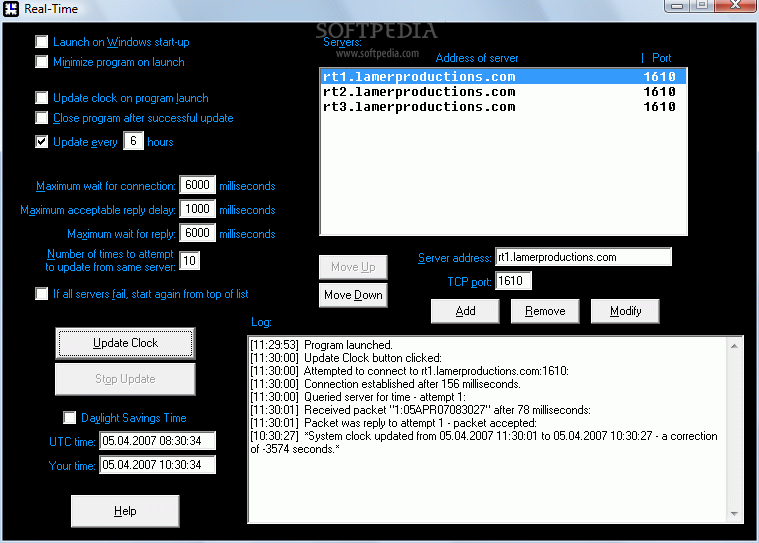This screenshot has width=759, height=543.
Task: Click the 'Received packet' log line
Action: point(420,410)
